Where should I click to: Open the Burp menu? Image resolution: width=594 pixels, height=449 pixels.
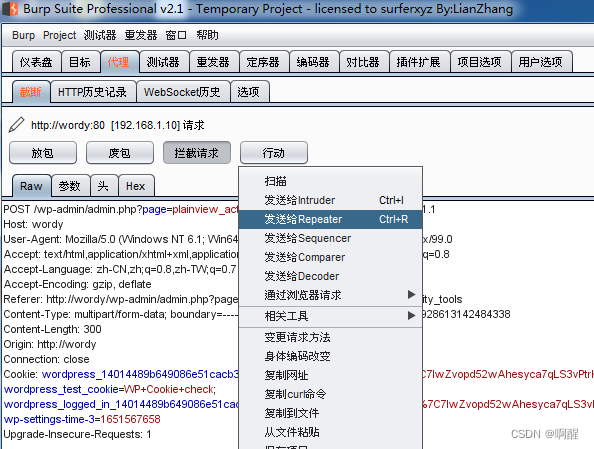pyautogui.click(x=23, y=35)
